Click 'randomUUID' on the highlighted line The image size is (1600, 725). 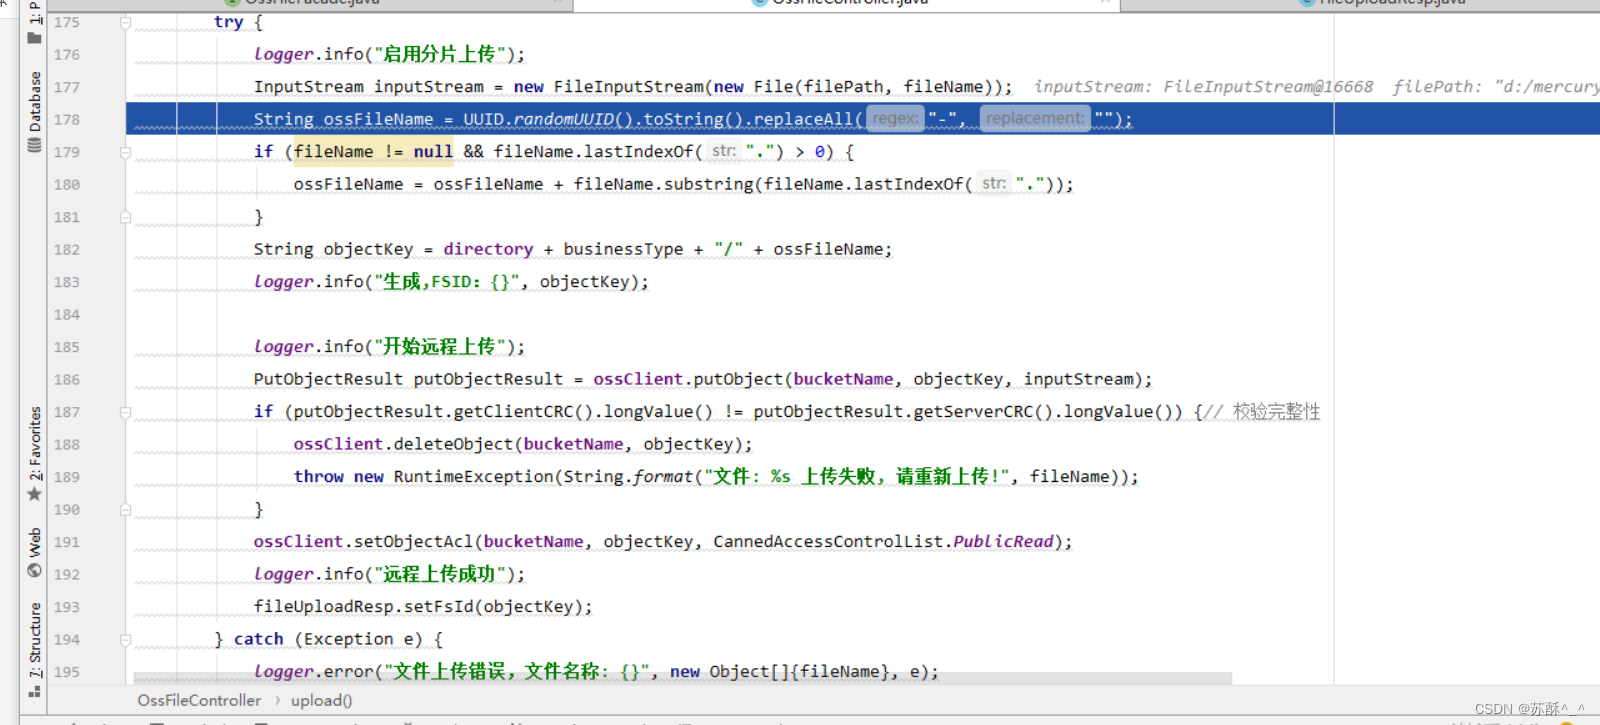[x=563, y=119]
